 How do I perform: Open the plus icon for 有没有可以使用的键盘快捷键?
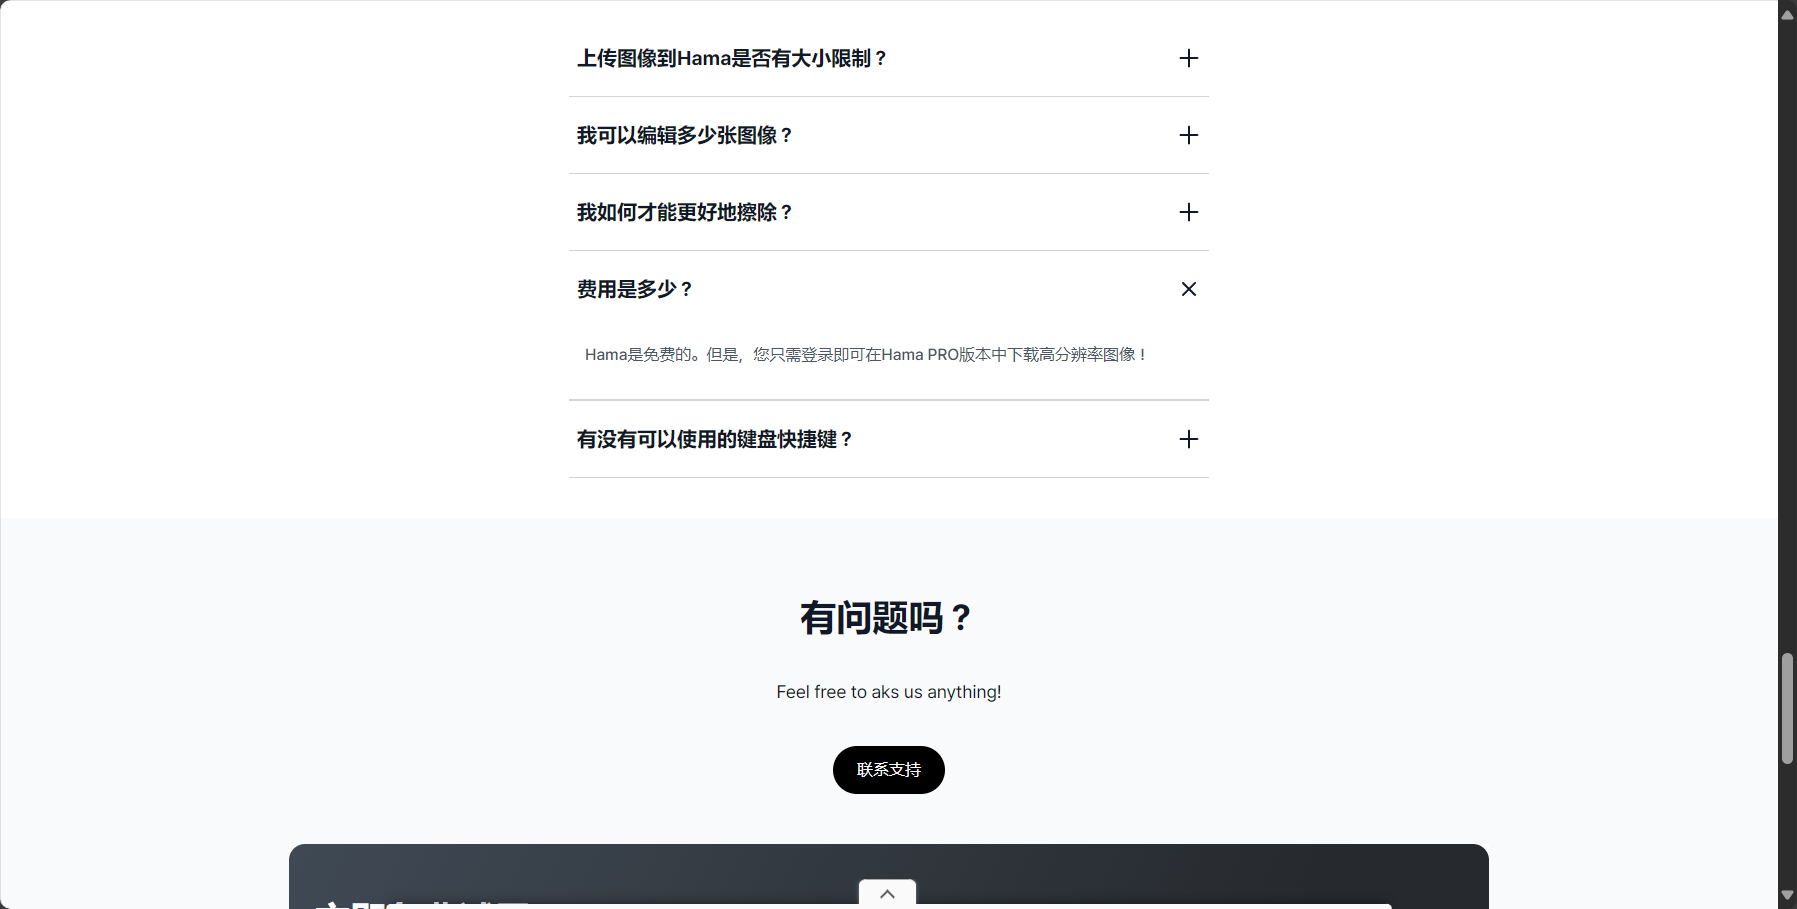[x=1188, y=439]
